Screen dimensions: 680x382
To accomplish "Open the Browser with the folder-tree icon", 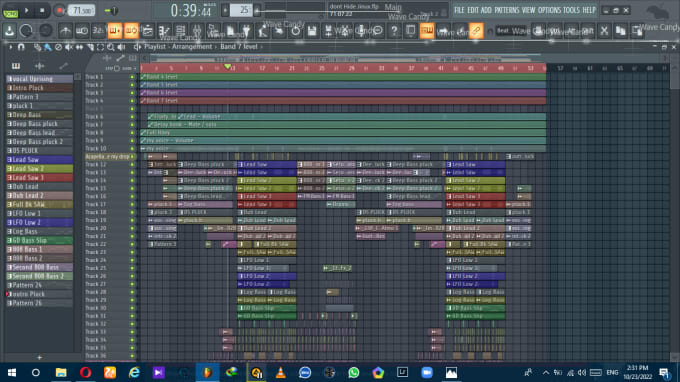I will (213, 31).
